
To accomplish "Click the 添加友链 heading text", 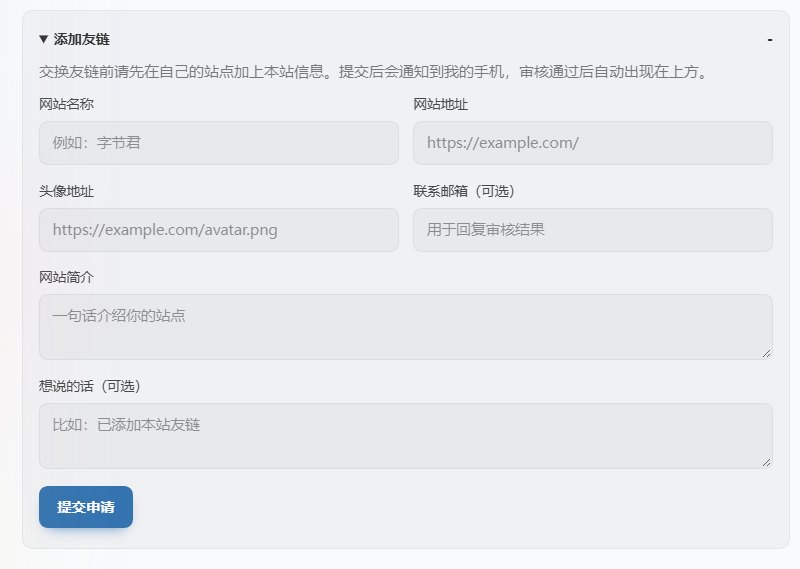I will point(82,39).
